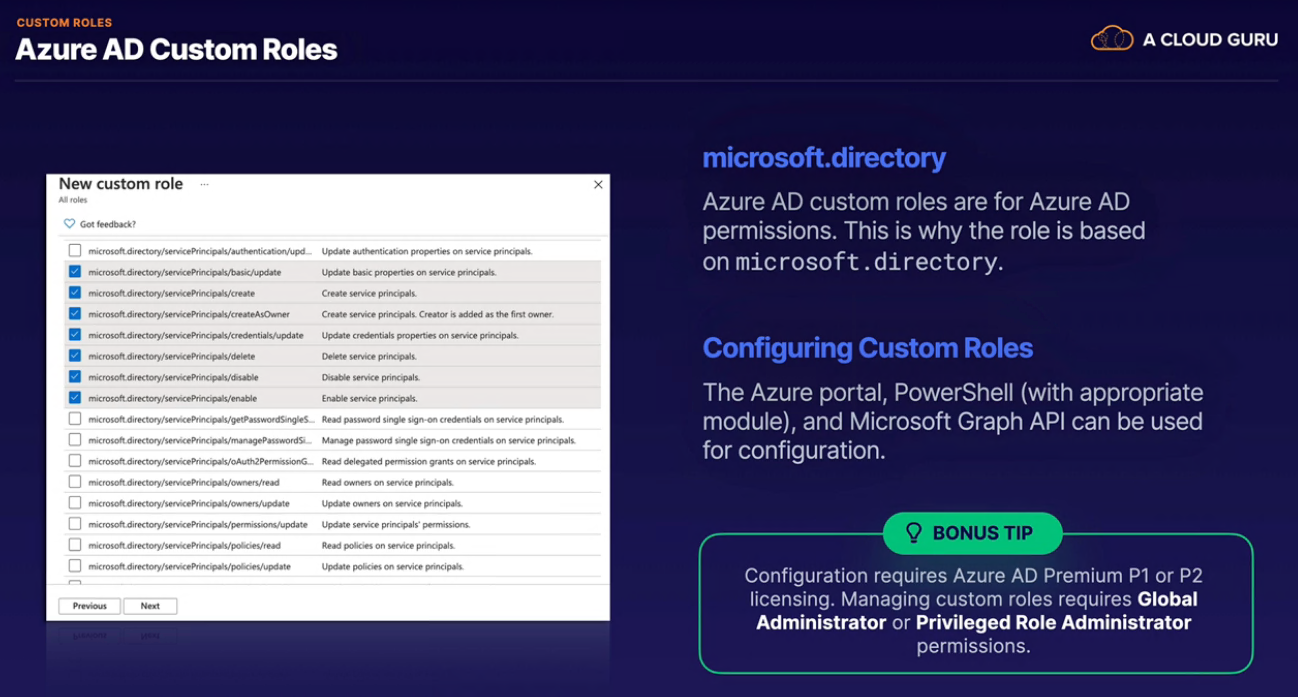Untick the servicePrincipals/createAsOwner checkbox
Screen dimensions: 1298x697
point(75,314)
